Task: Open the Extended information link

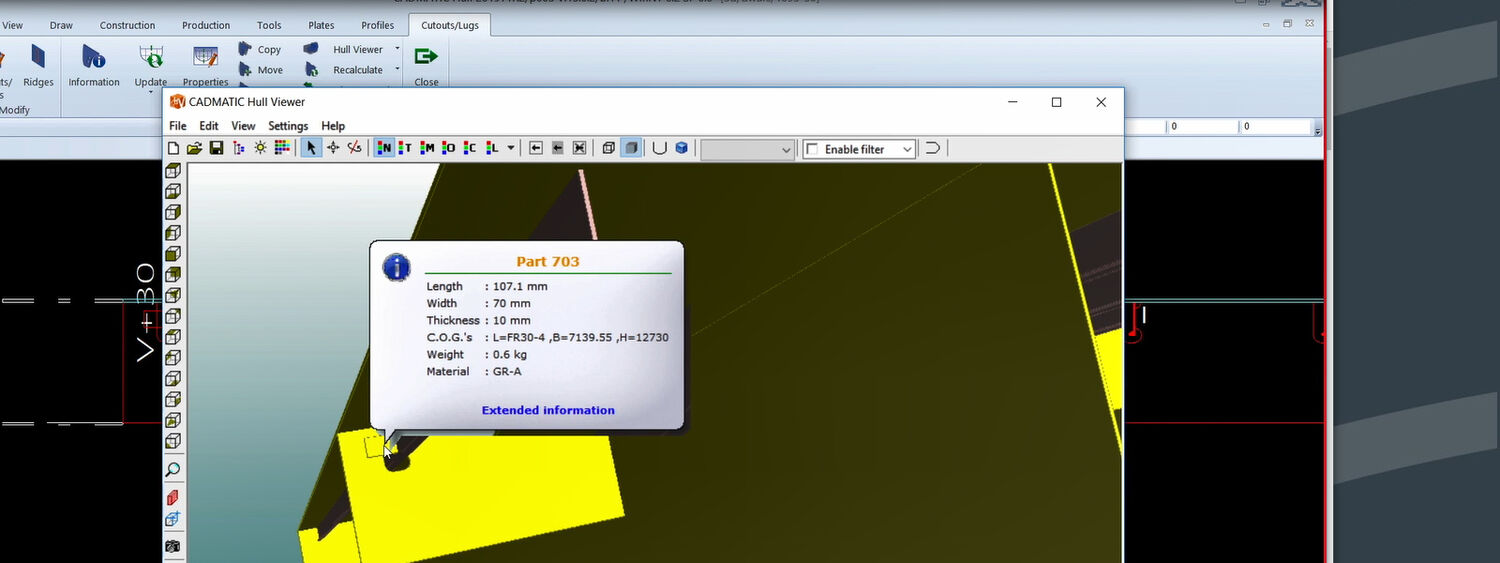Action: point(548,410)
